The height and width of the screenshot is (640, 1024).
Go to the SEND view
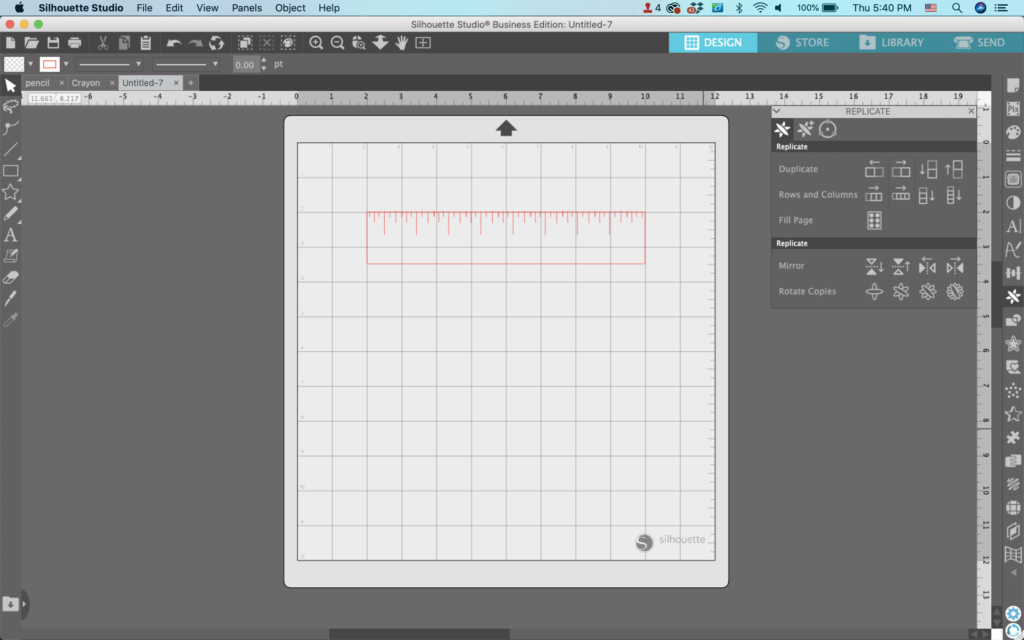click(x=980, y=42)
